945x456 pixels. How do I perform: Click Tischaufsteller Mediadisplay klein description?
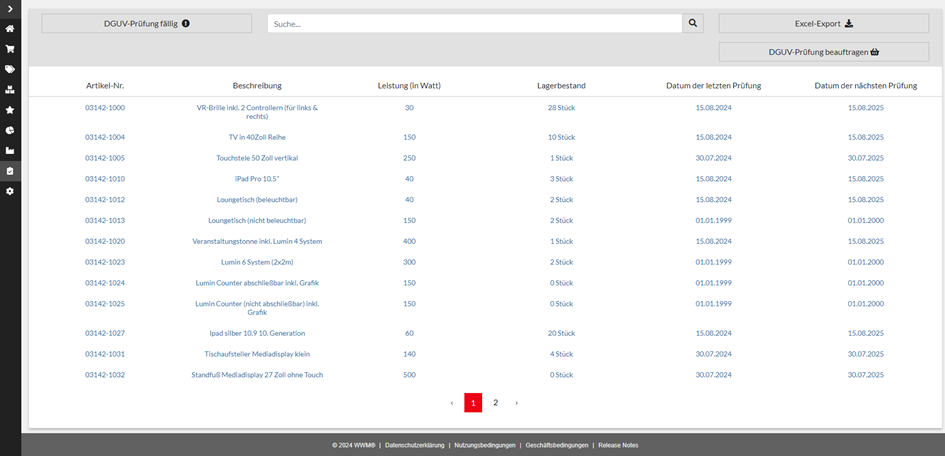[257, 354]
